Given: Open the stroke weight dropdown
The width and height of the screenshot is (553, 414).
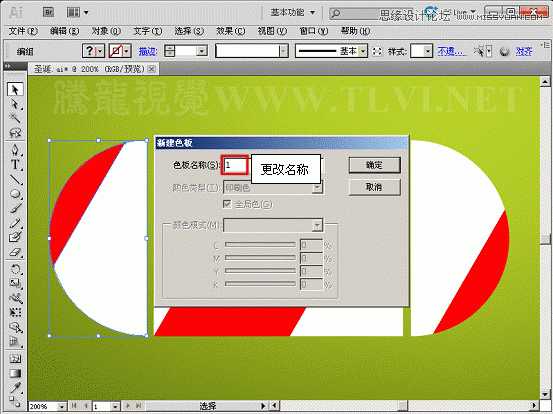Looking at the screenshot, I should [201, 51].
